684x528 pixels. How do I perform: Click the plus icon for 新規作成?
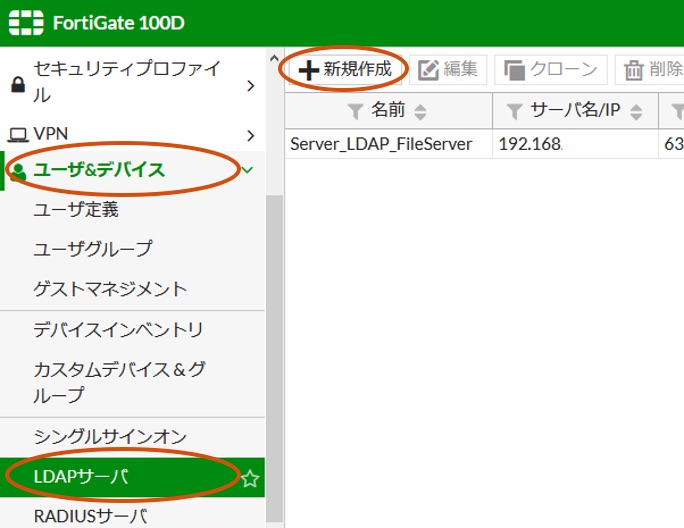(309, 70)
